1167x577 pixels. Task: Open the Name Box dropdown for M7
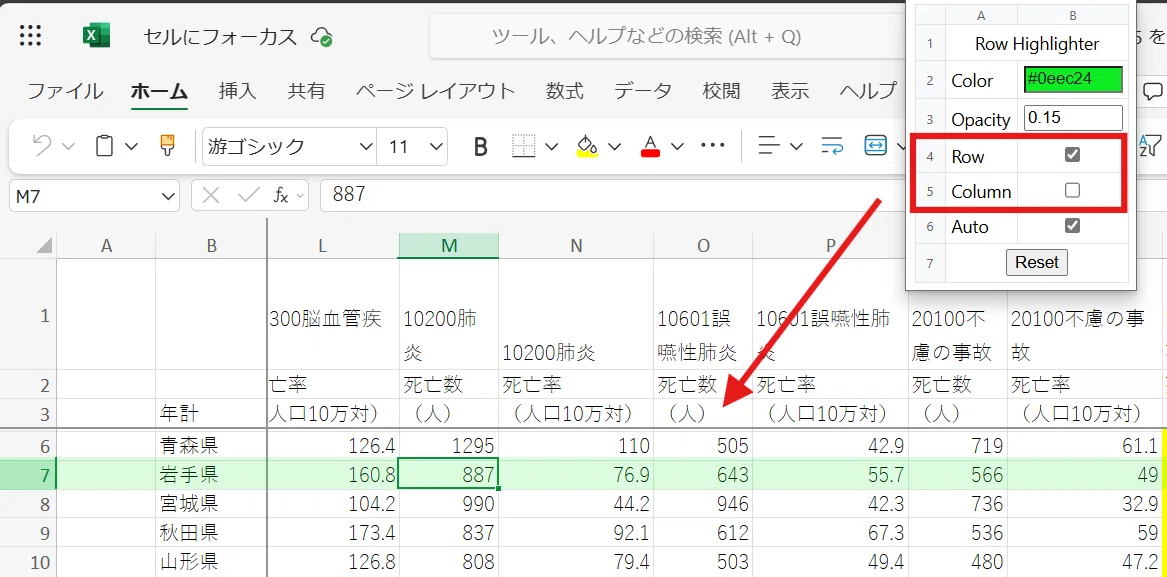click(x=166, y=197)
